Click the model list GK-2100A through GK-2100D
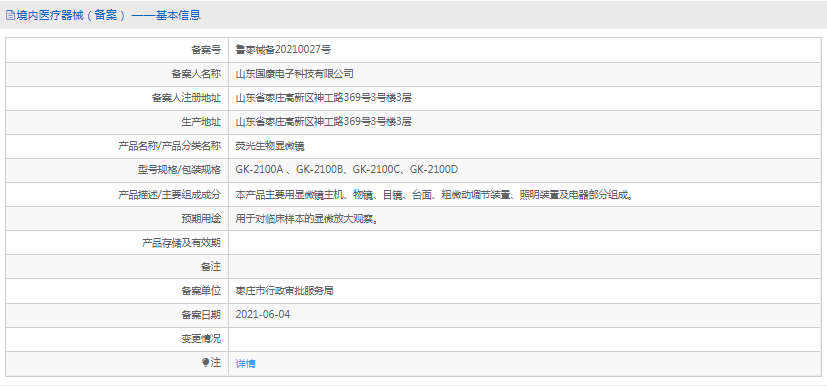Screen dimensions: 827x386 (x=347, y=170)
